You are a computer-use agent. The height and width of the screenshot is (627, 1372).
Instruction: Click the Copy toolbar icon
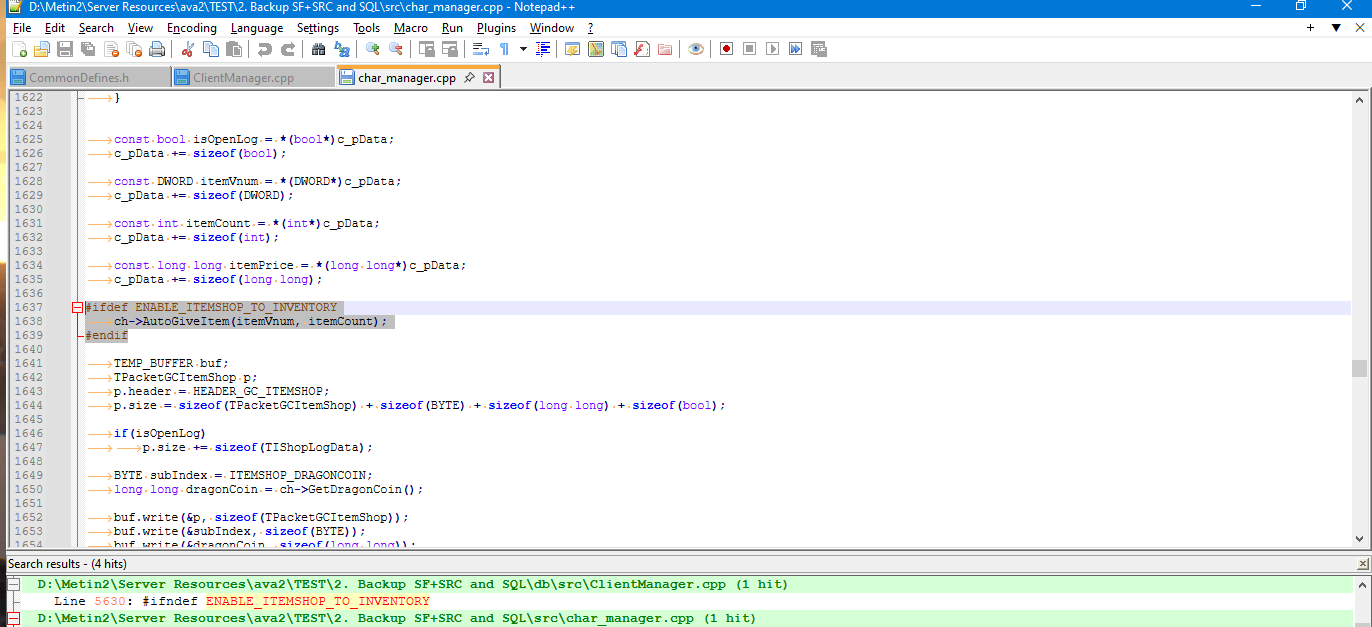(x=210, y=49)
